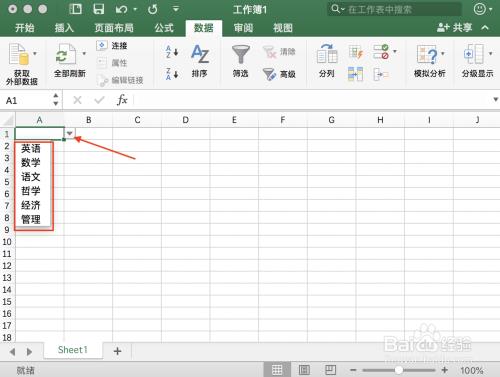
Task: Expand Refresh All dropdown arrow
Action: (x=84, y=53)
